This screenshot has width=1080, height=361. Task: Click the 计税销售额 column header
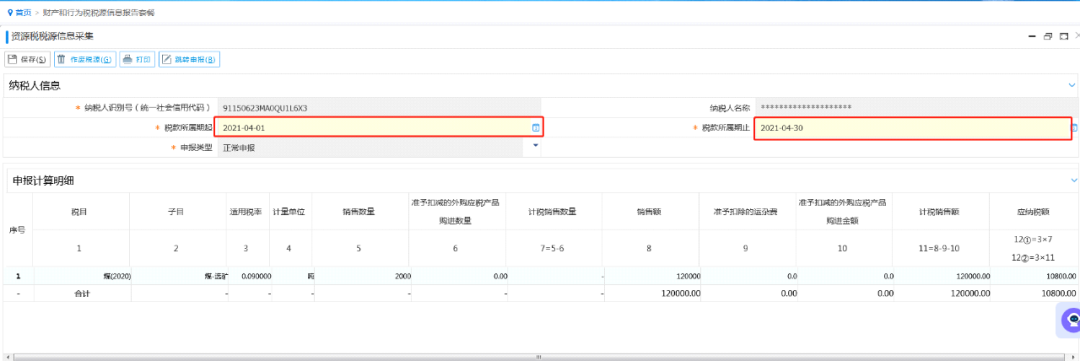(x=940, y=212)
